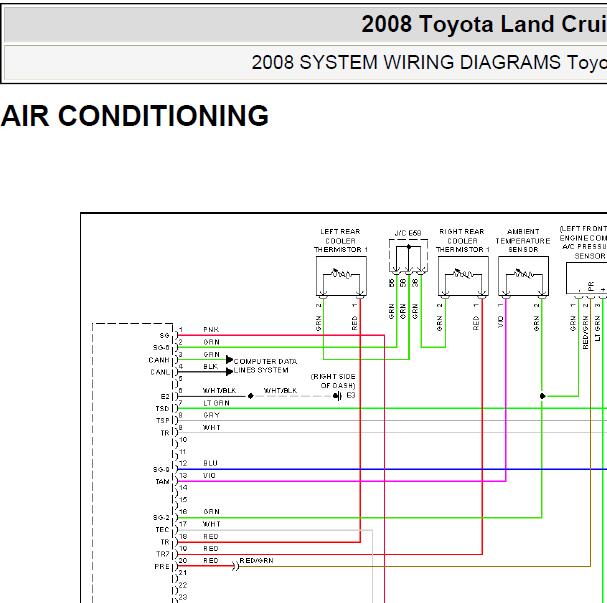Click the right rear cooler thermistor resistor symbol
Viewport: 607px width, 603px height.
463,276
